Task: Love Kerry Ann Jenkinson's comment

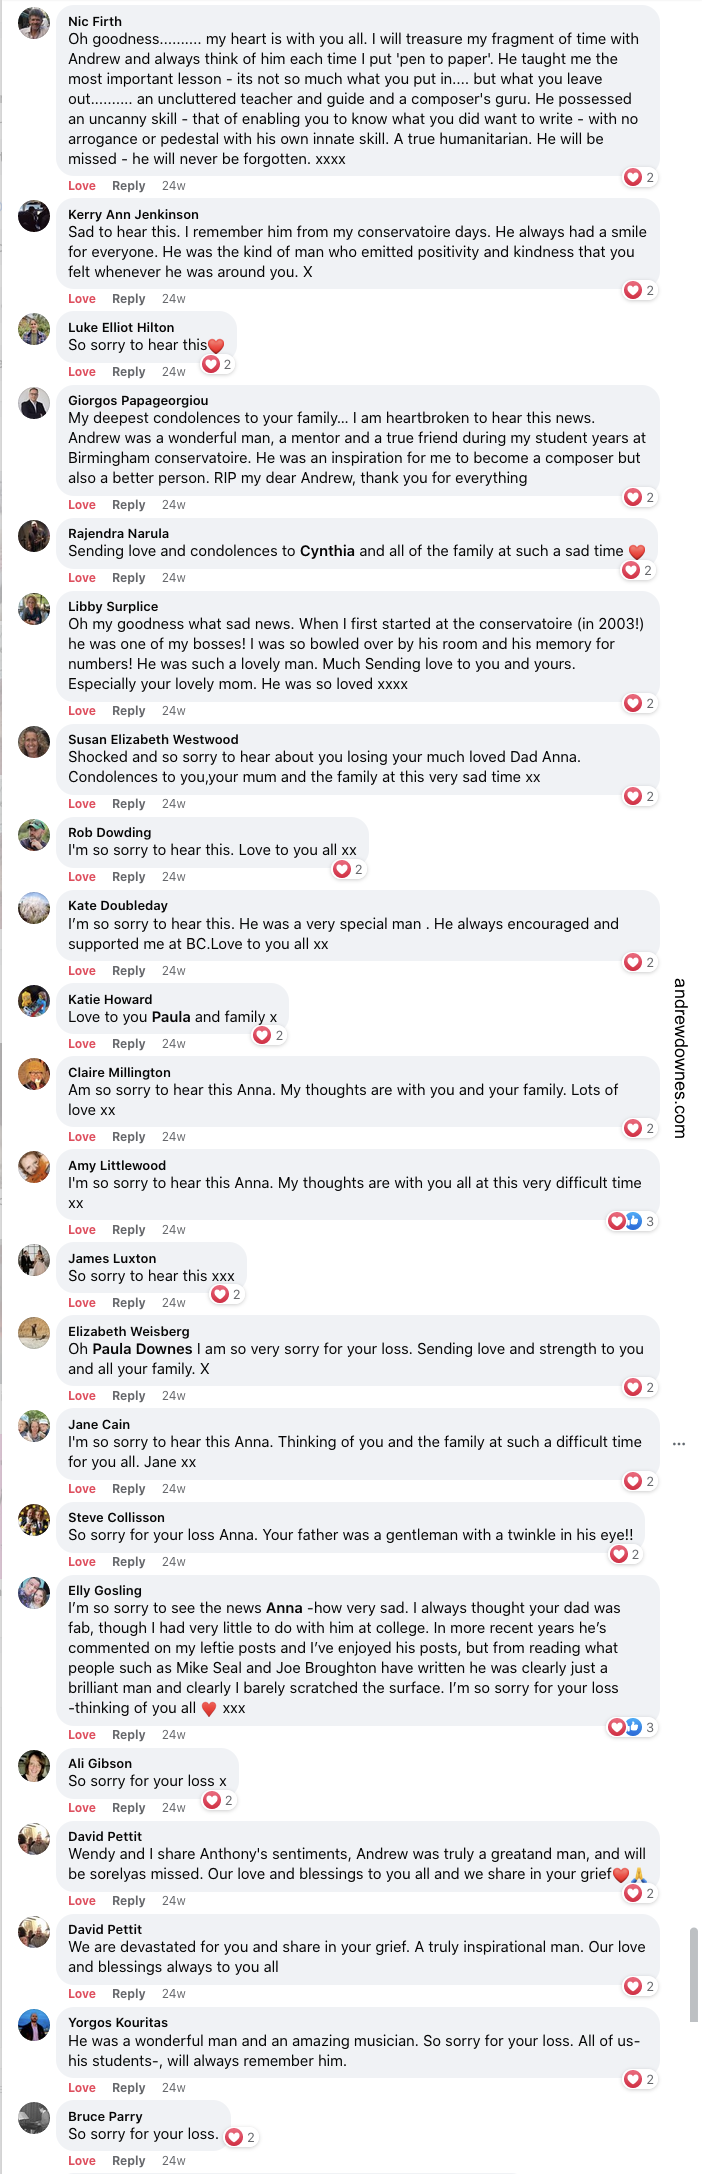Action: pos(82,298)
